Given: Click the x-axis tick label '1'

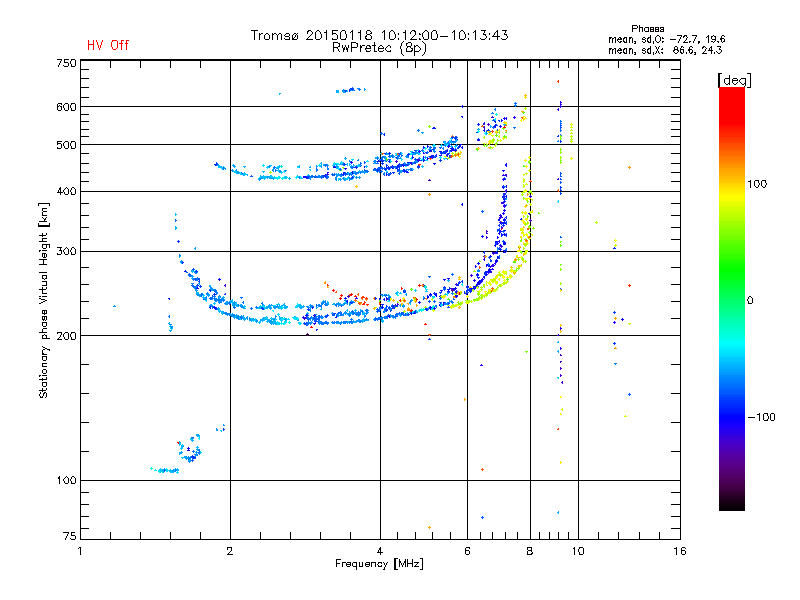Looking at the screenshot, I should tap(80, 551).
